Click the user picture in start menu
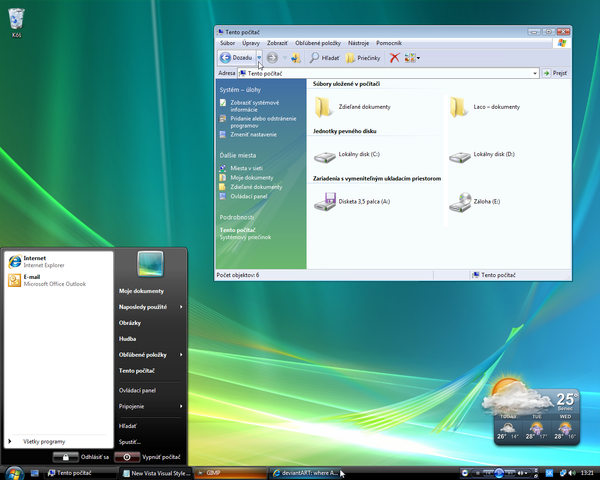Image resolution: width=600 pixels, height=480 pixels. (150, 264)
